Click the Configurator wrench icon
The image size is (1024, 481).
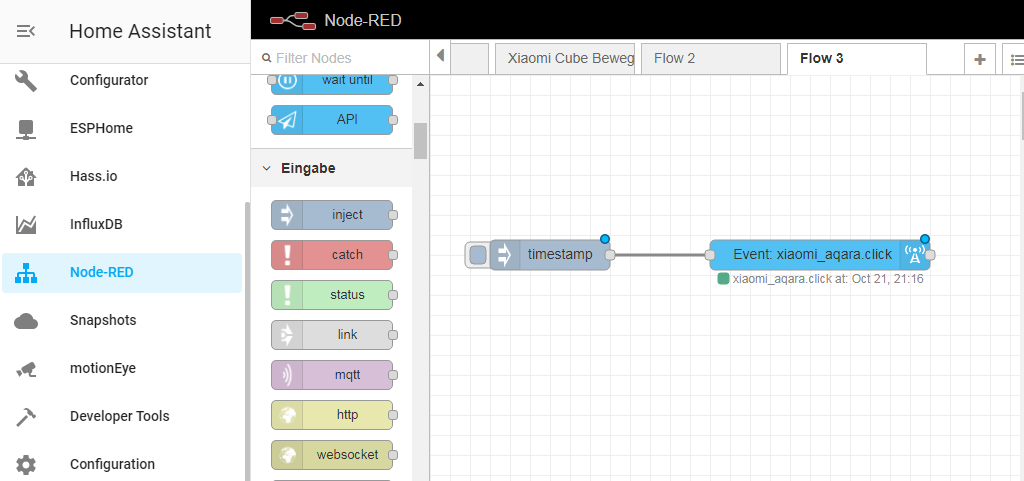[x=26, y=81]
